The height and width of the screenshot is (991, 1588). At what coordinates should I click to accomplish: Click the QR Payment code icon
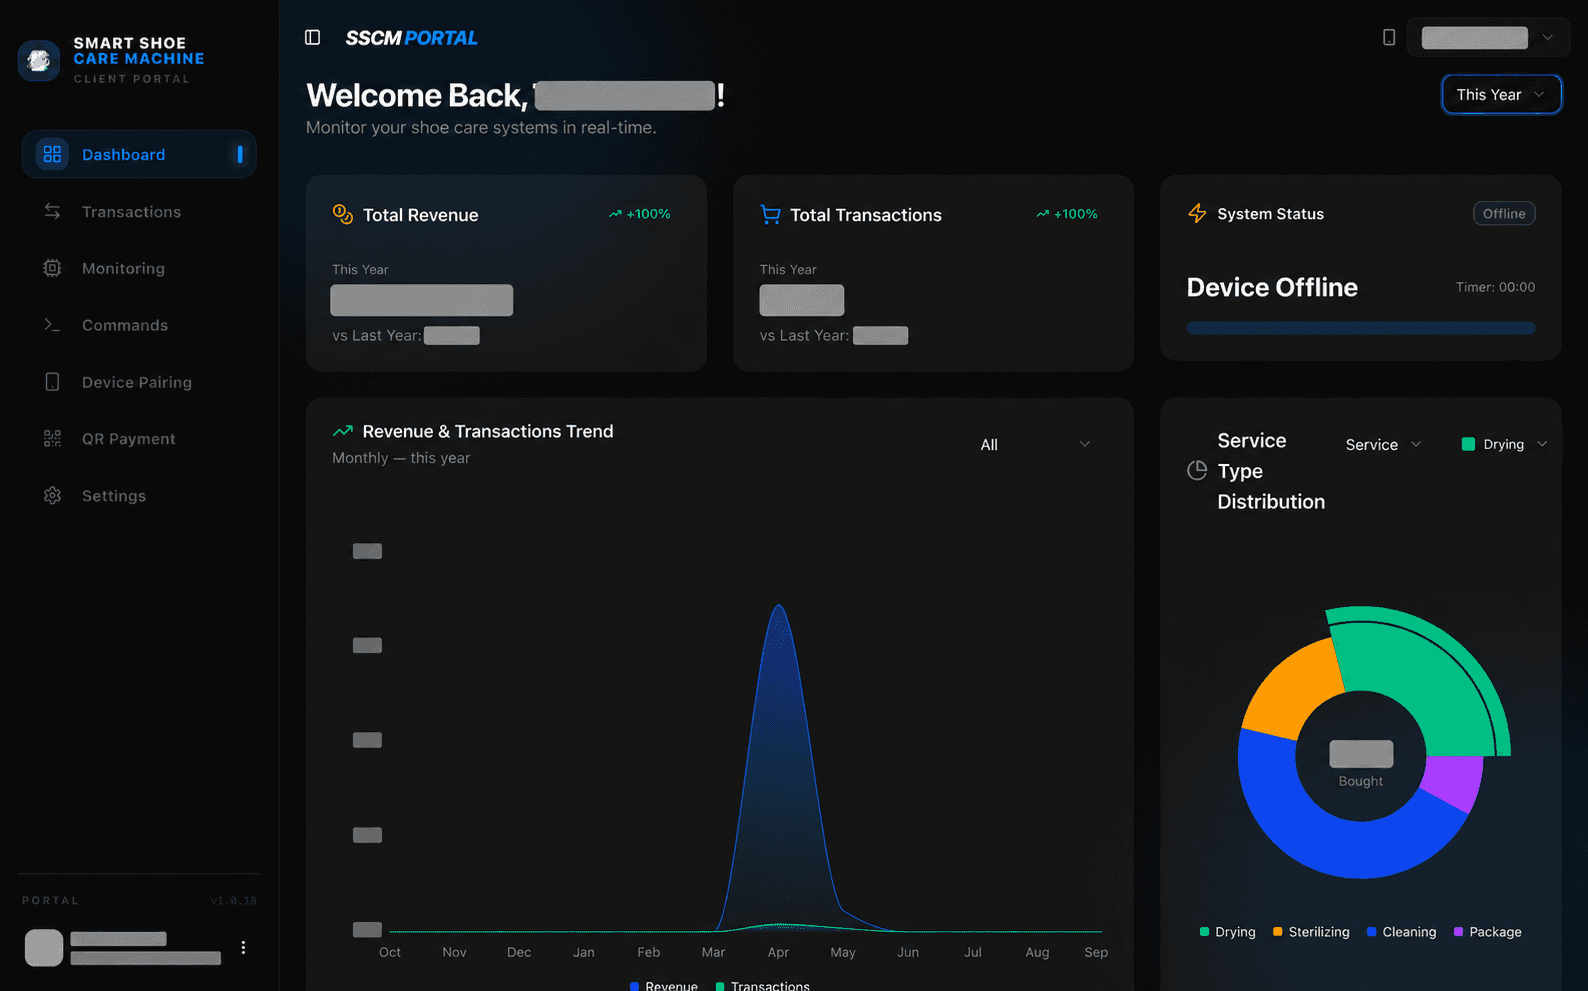click(52, 438)
